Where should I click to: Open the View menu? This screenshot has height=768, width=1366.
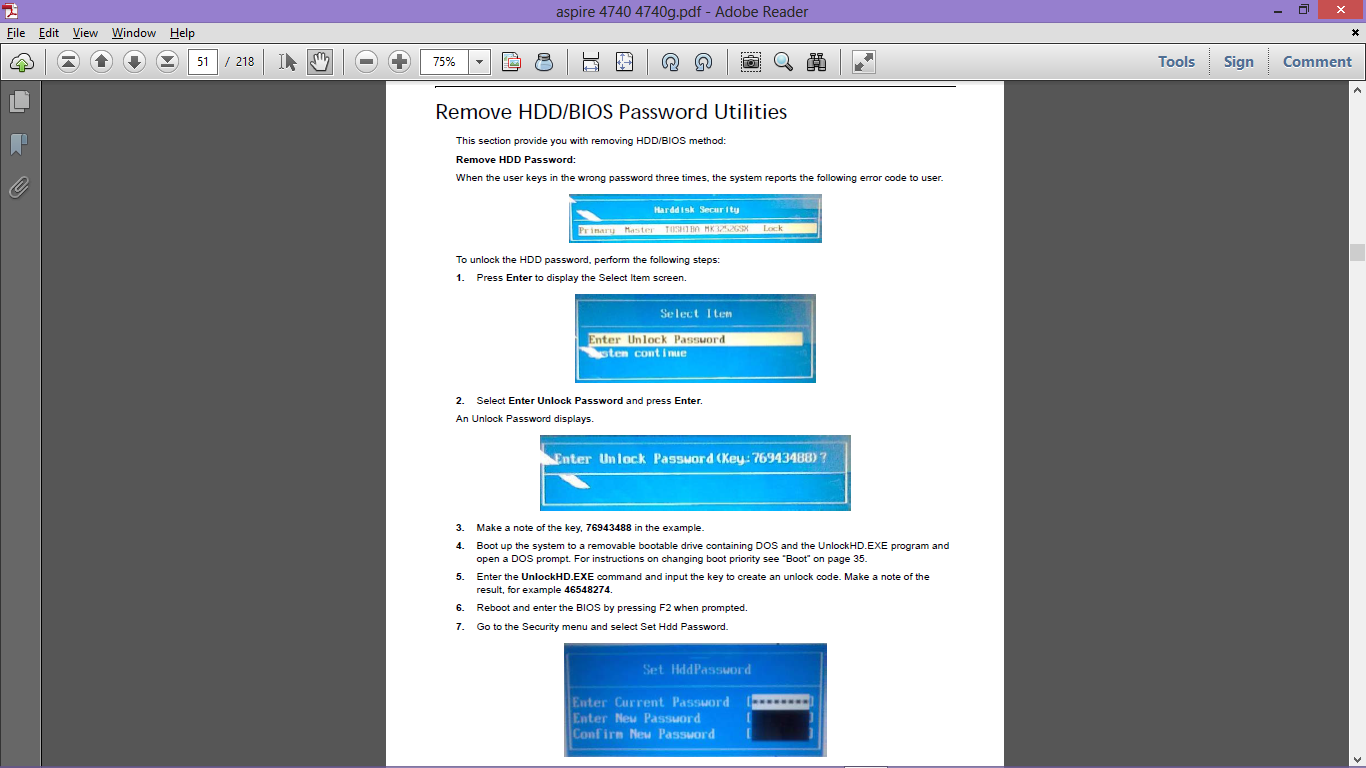click(85, 33)
